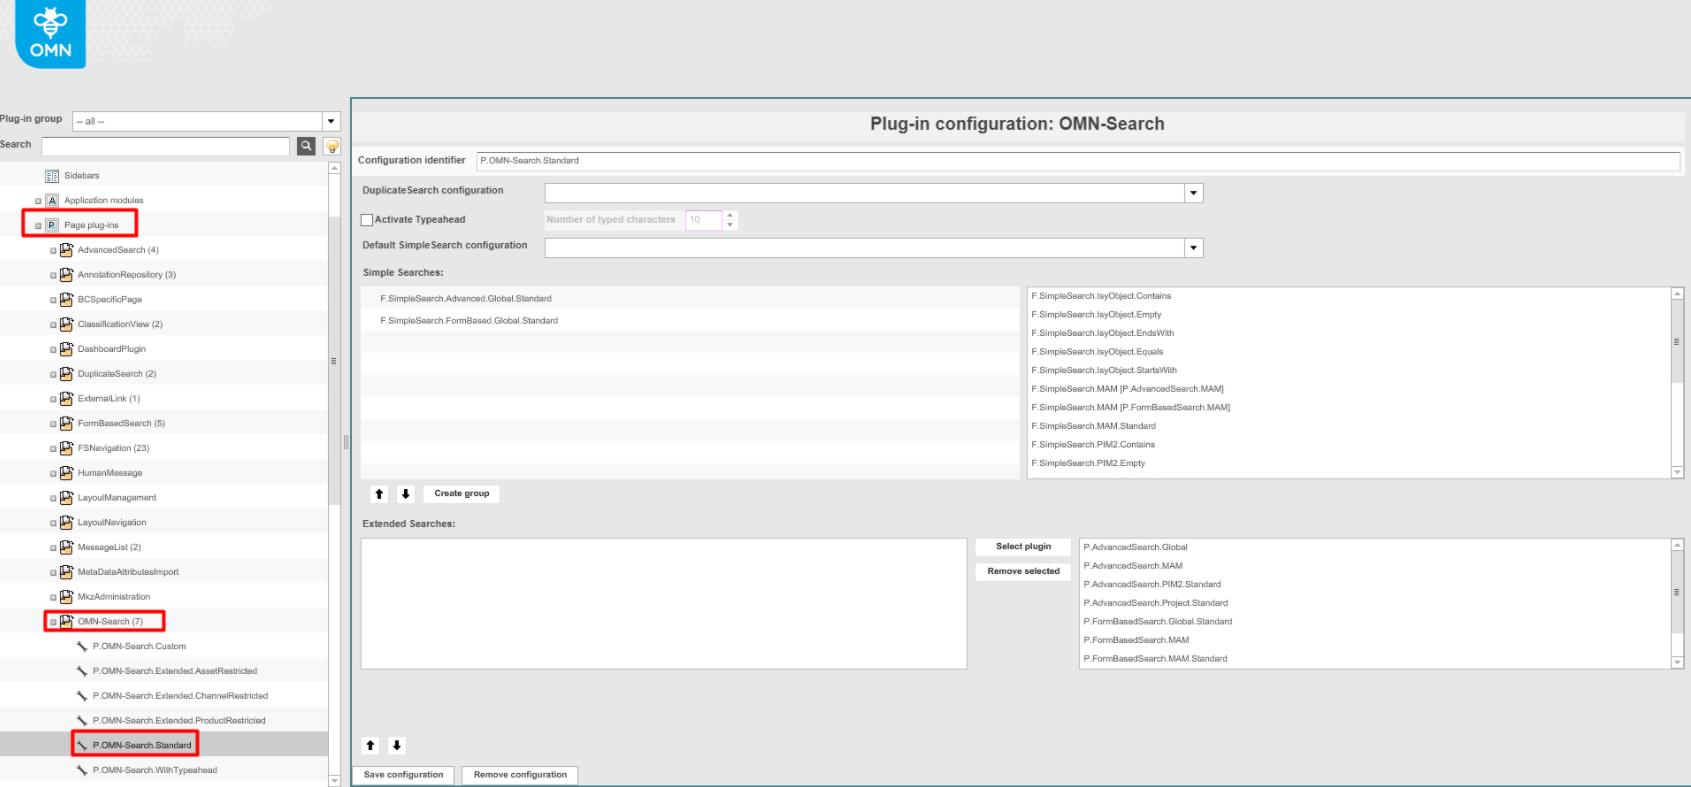Click the FormBasedSearch plug-in icon
The height and width of the screenshot is (787, 1691).
pyautogui.click(x=66, y=423)
